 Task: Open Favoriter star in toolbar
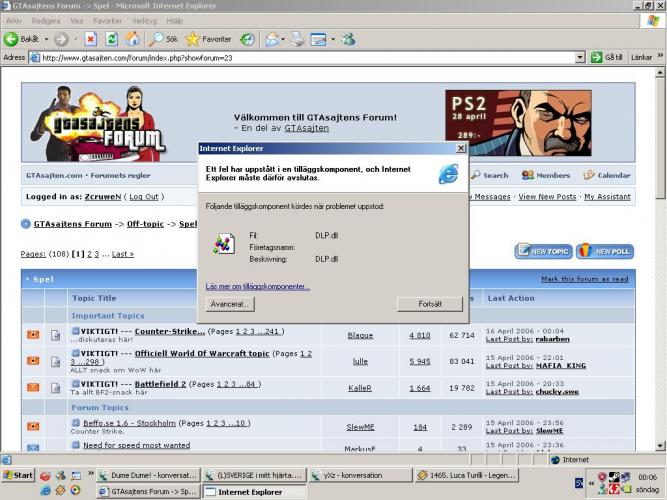[x=208, y=39]
